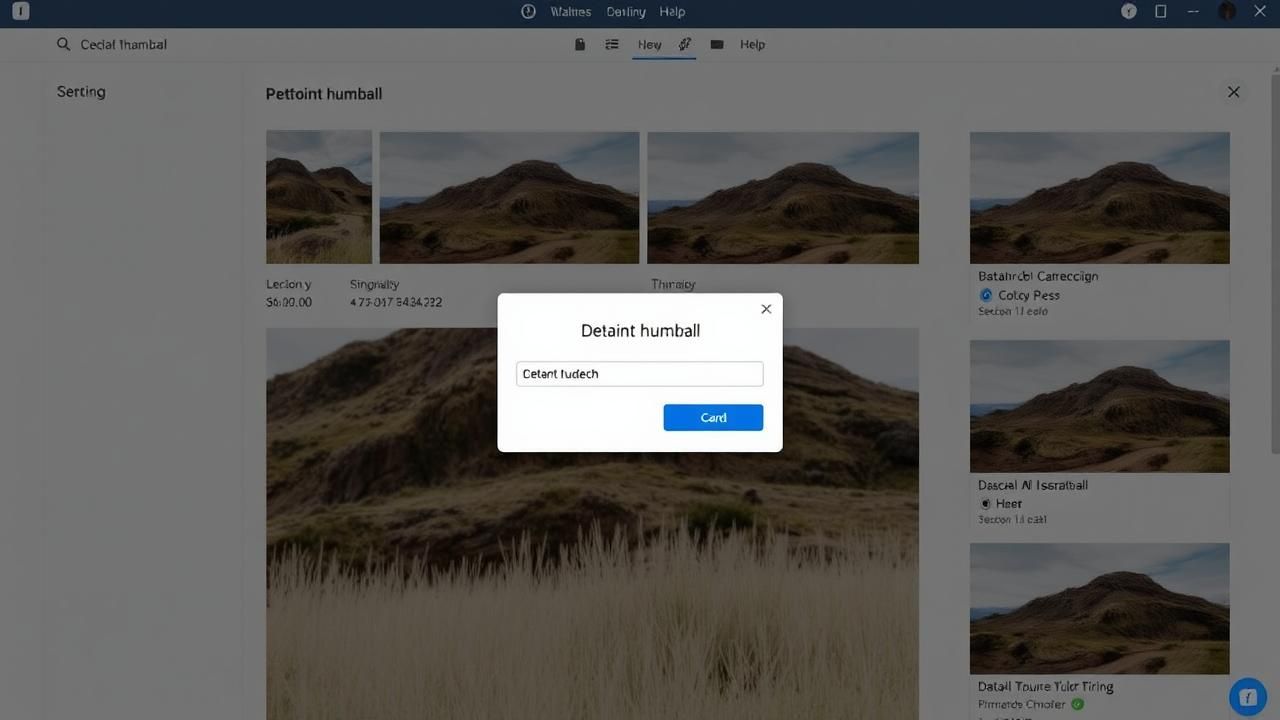Open the Detling menu in title bar
This screenshot has width=1280, height=720.
626,12
